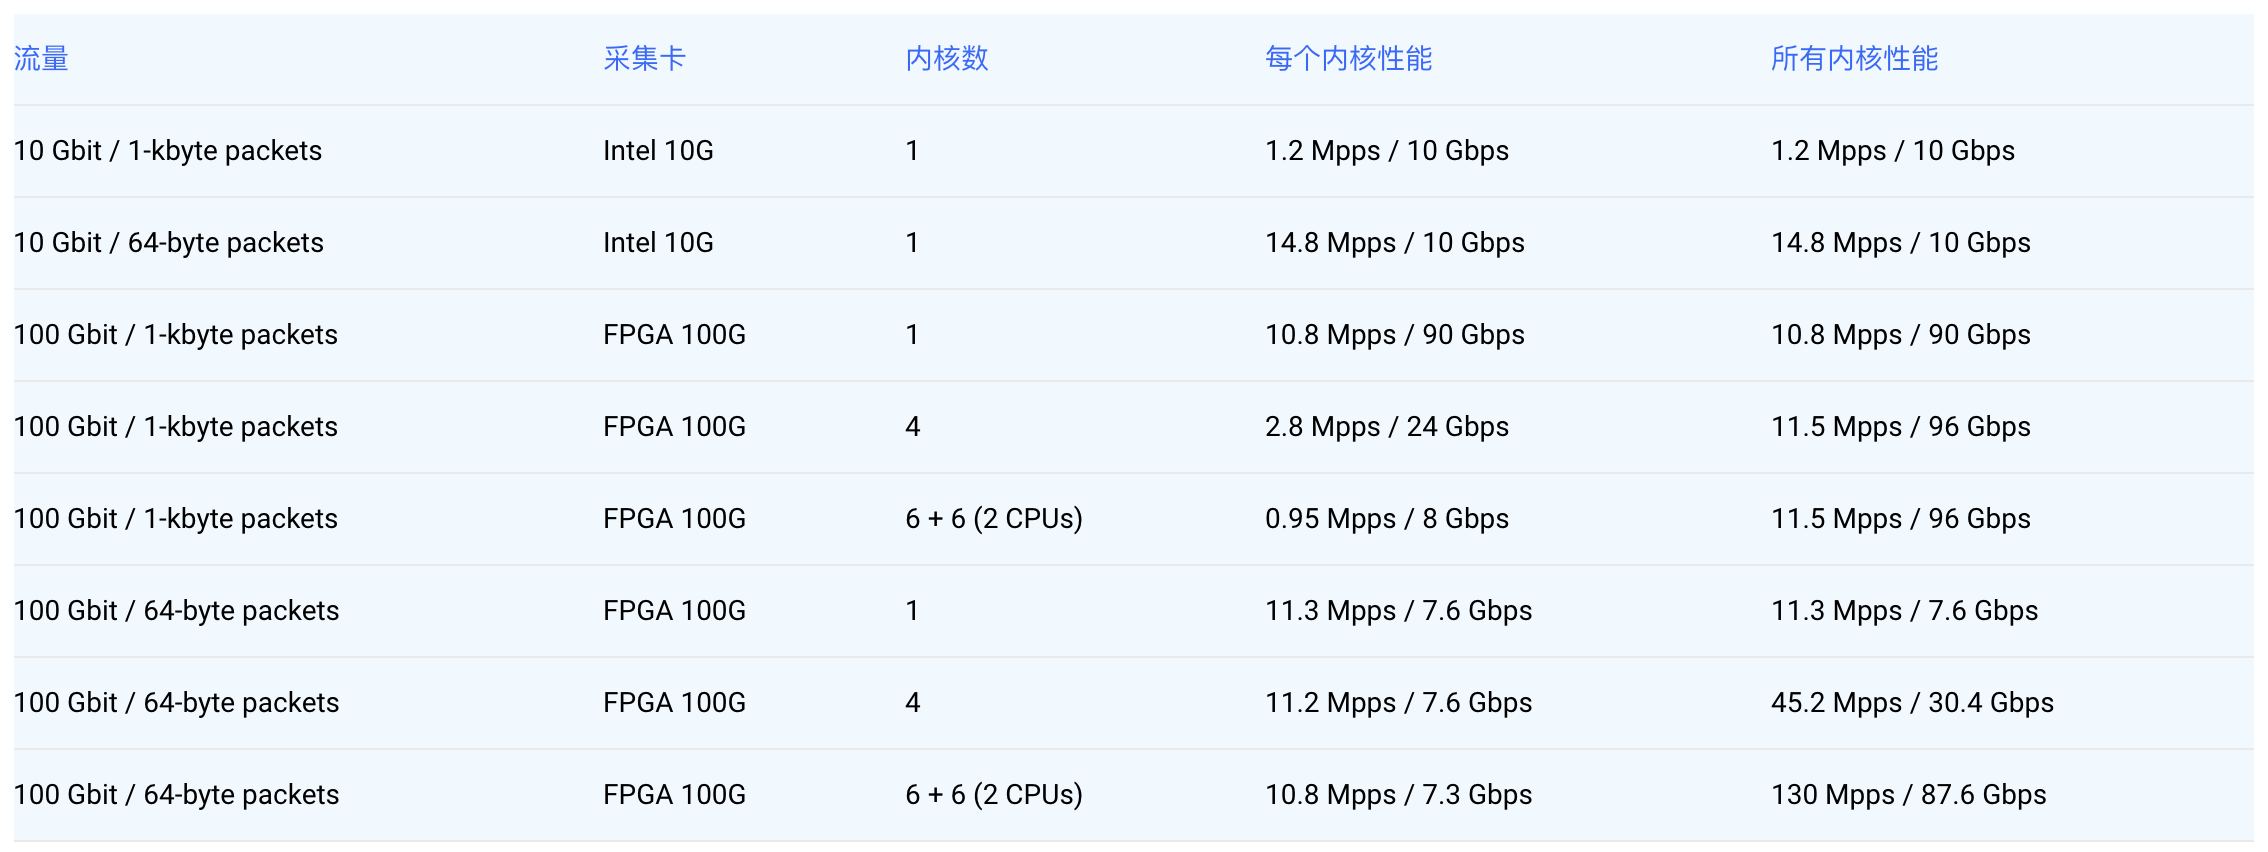Click the "2.8 Mpps / 24 Gbps" cell
This screenshot has width=2268, height=852.
[1386, 427]
